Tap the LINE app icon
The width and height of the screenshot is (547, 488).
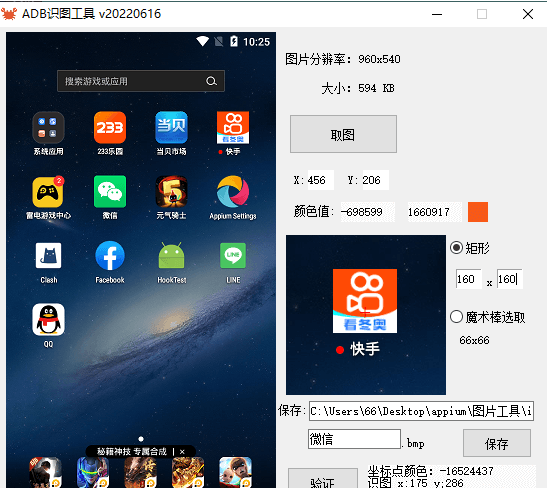click(233, 255)
